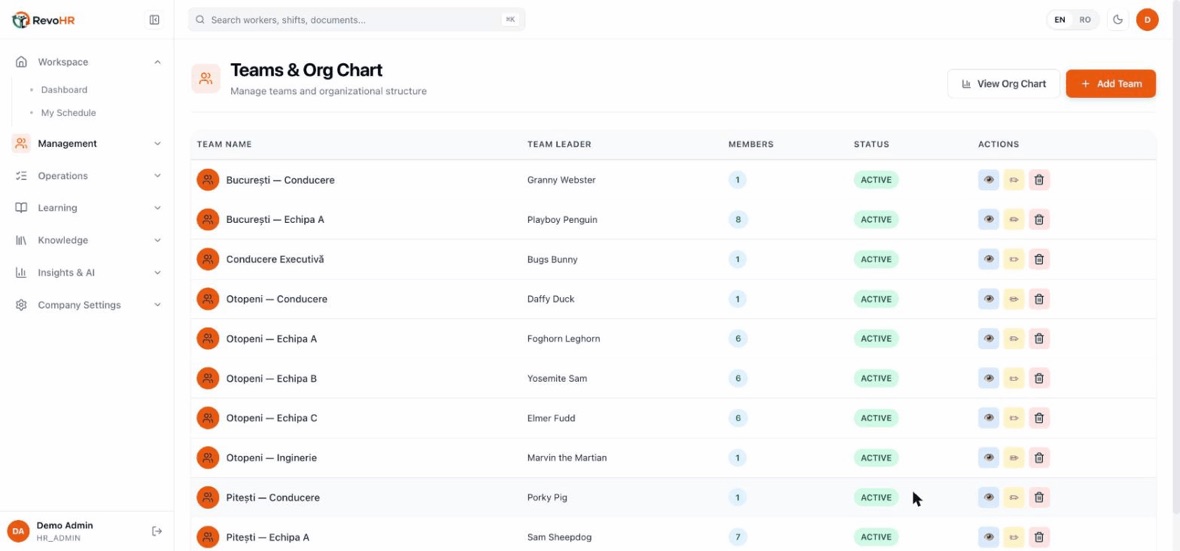This screenshot has height=551, width=1180.
Task: Expand the Operations menu
Action: (88, 176)
